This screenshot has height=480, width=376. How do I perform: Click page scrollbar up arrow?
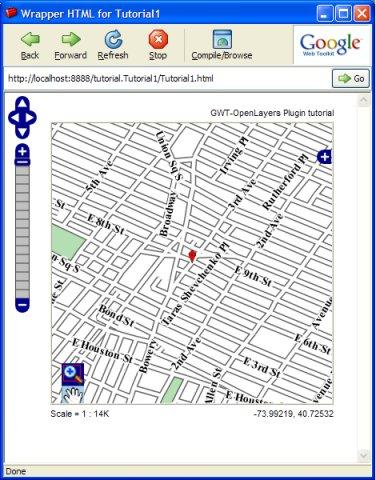coord(363,101)
